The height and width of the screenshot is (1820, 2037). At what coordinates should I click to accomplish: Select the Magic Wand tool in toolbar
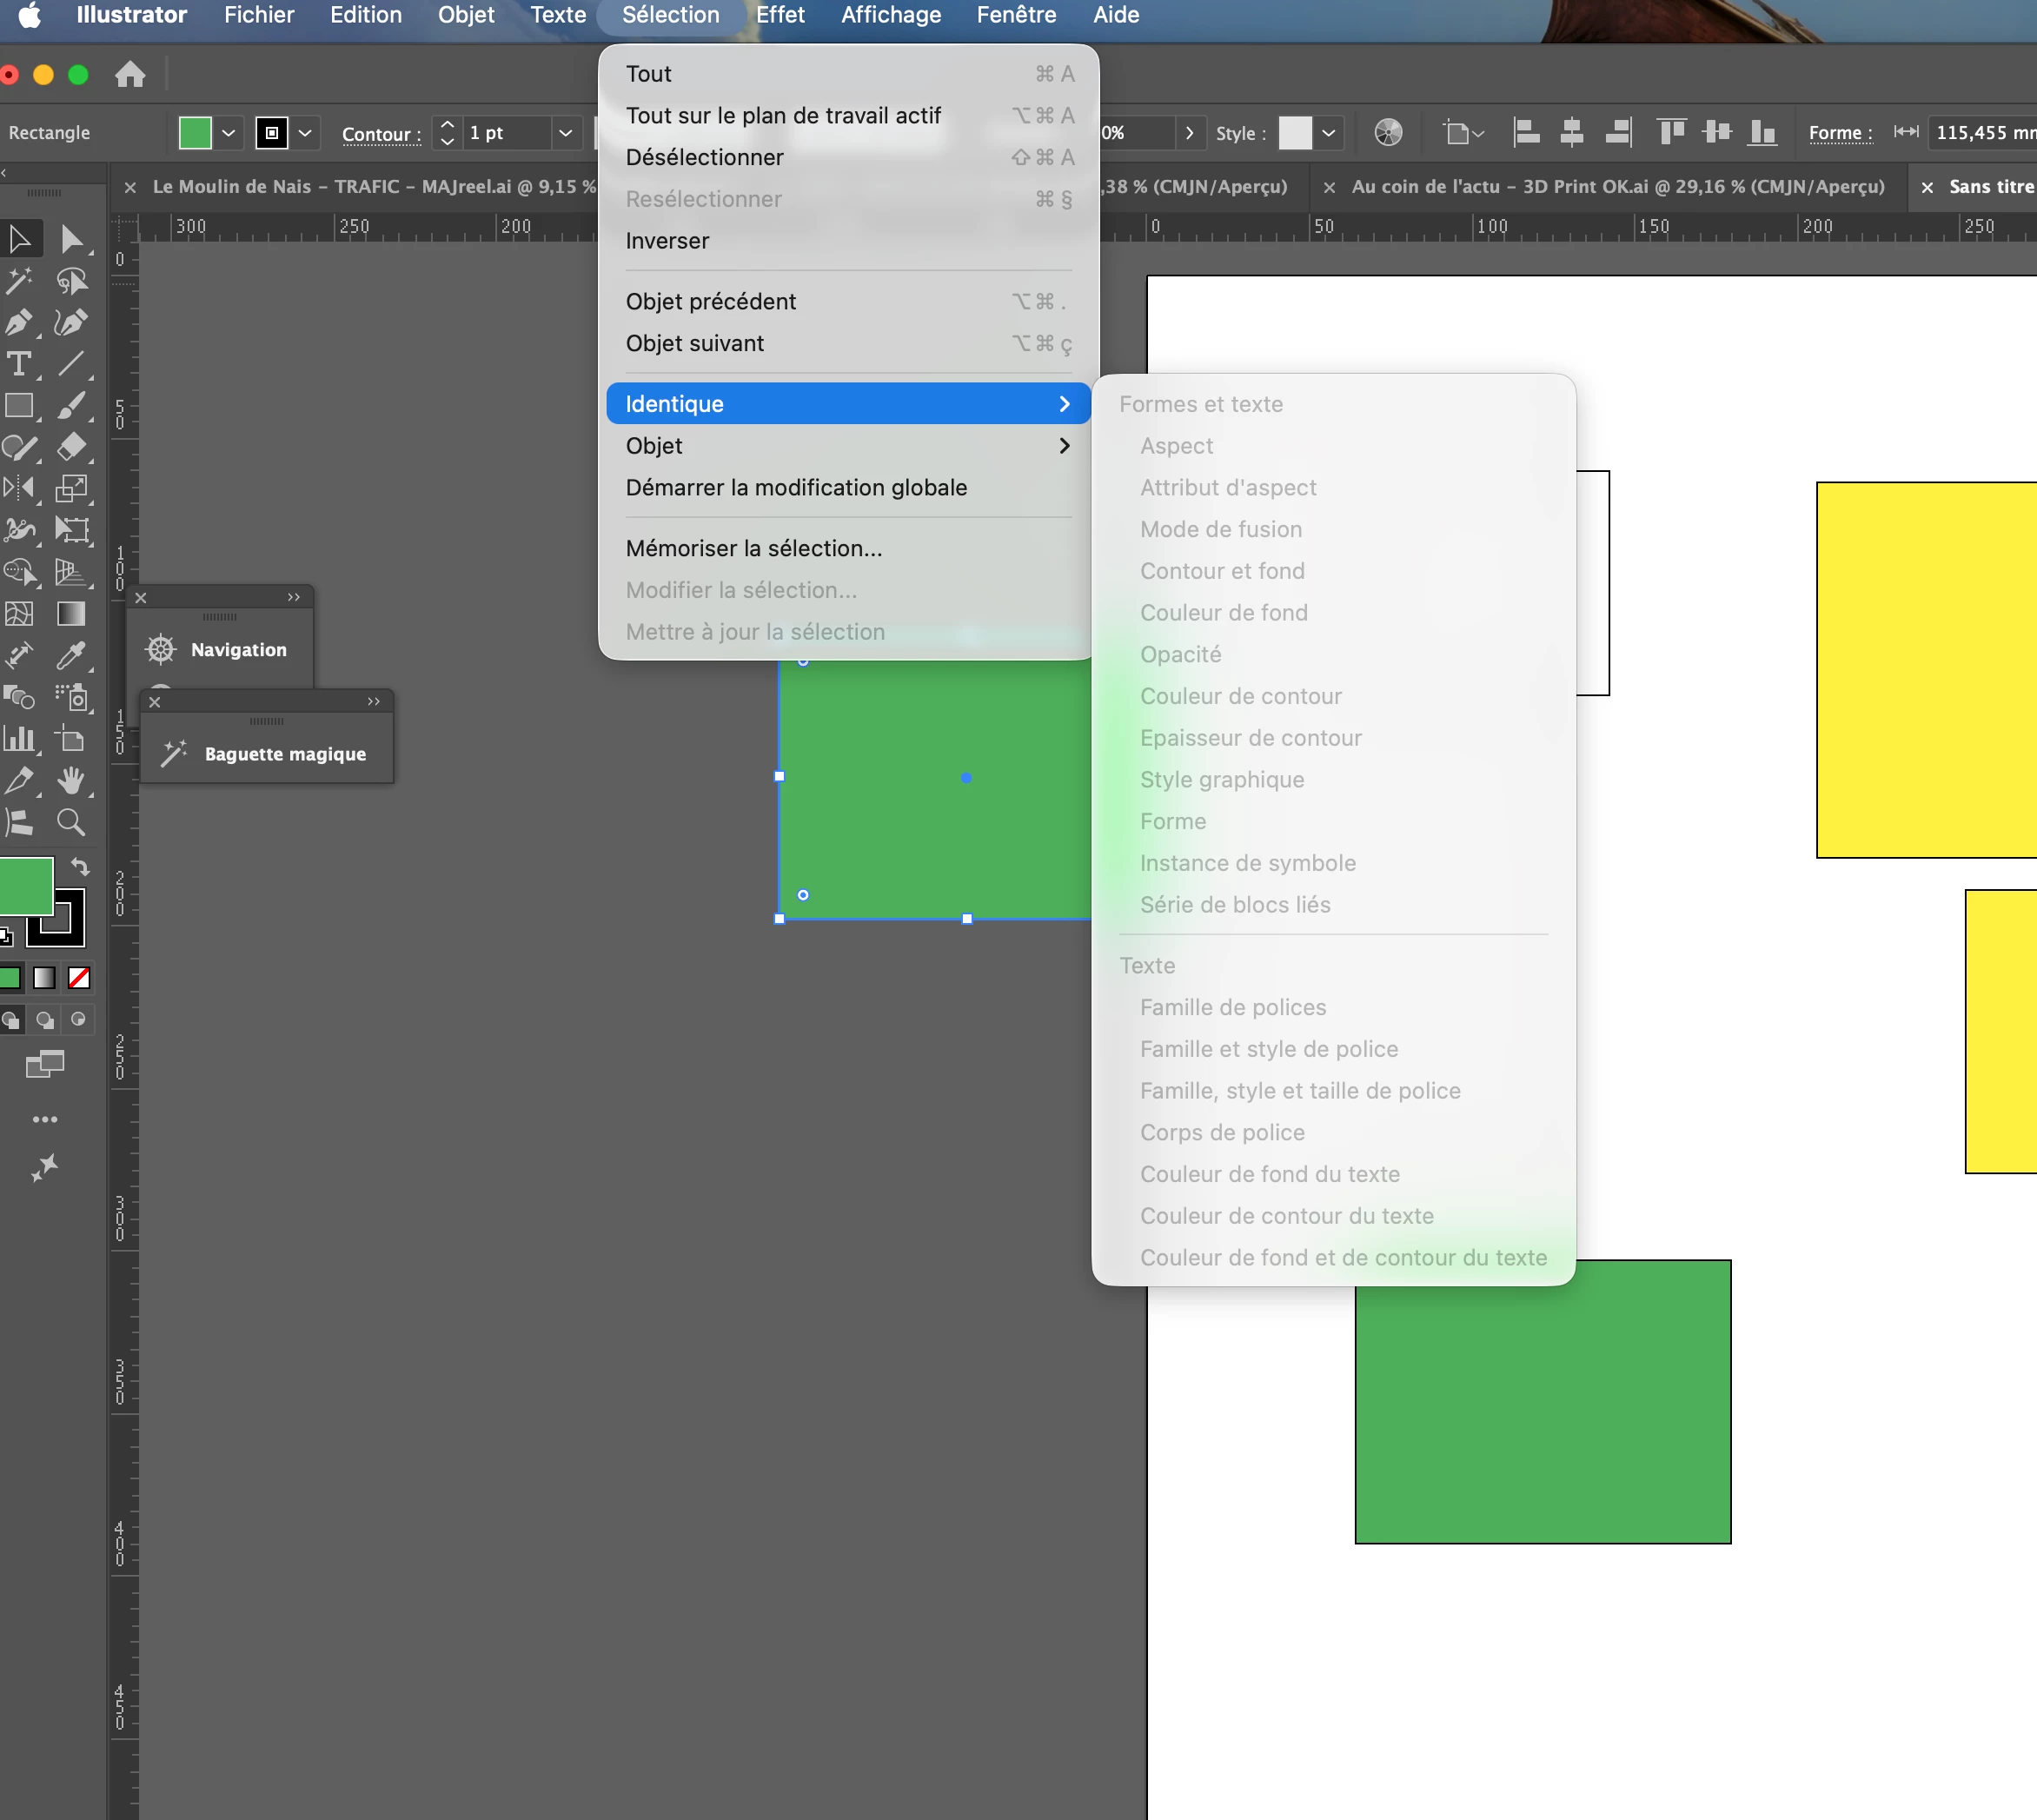18,281
